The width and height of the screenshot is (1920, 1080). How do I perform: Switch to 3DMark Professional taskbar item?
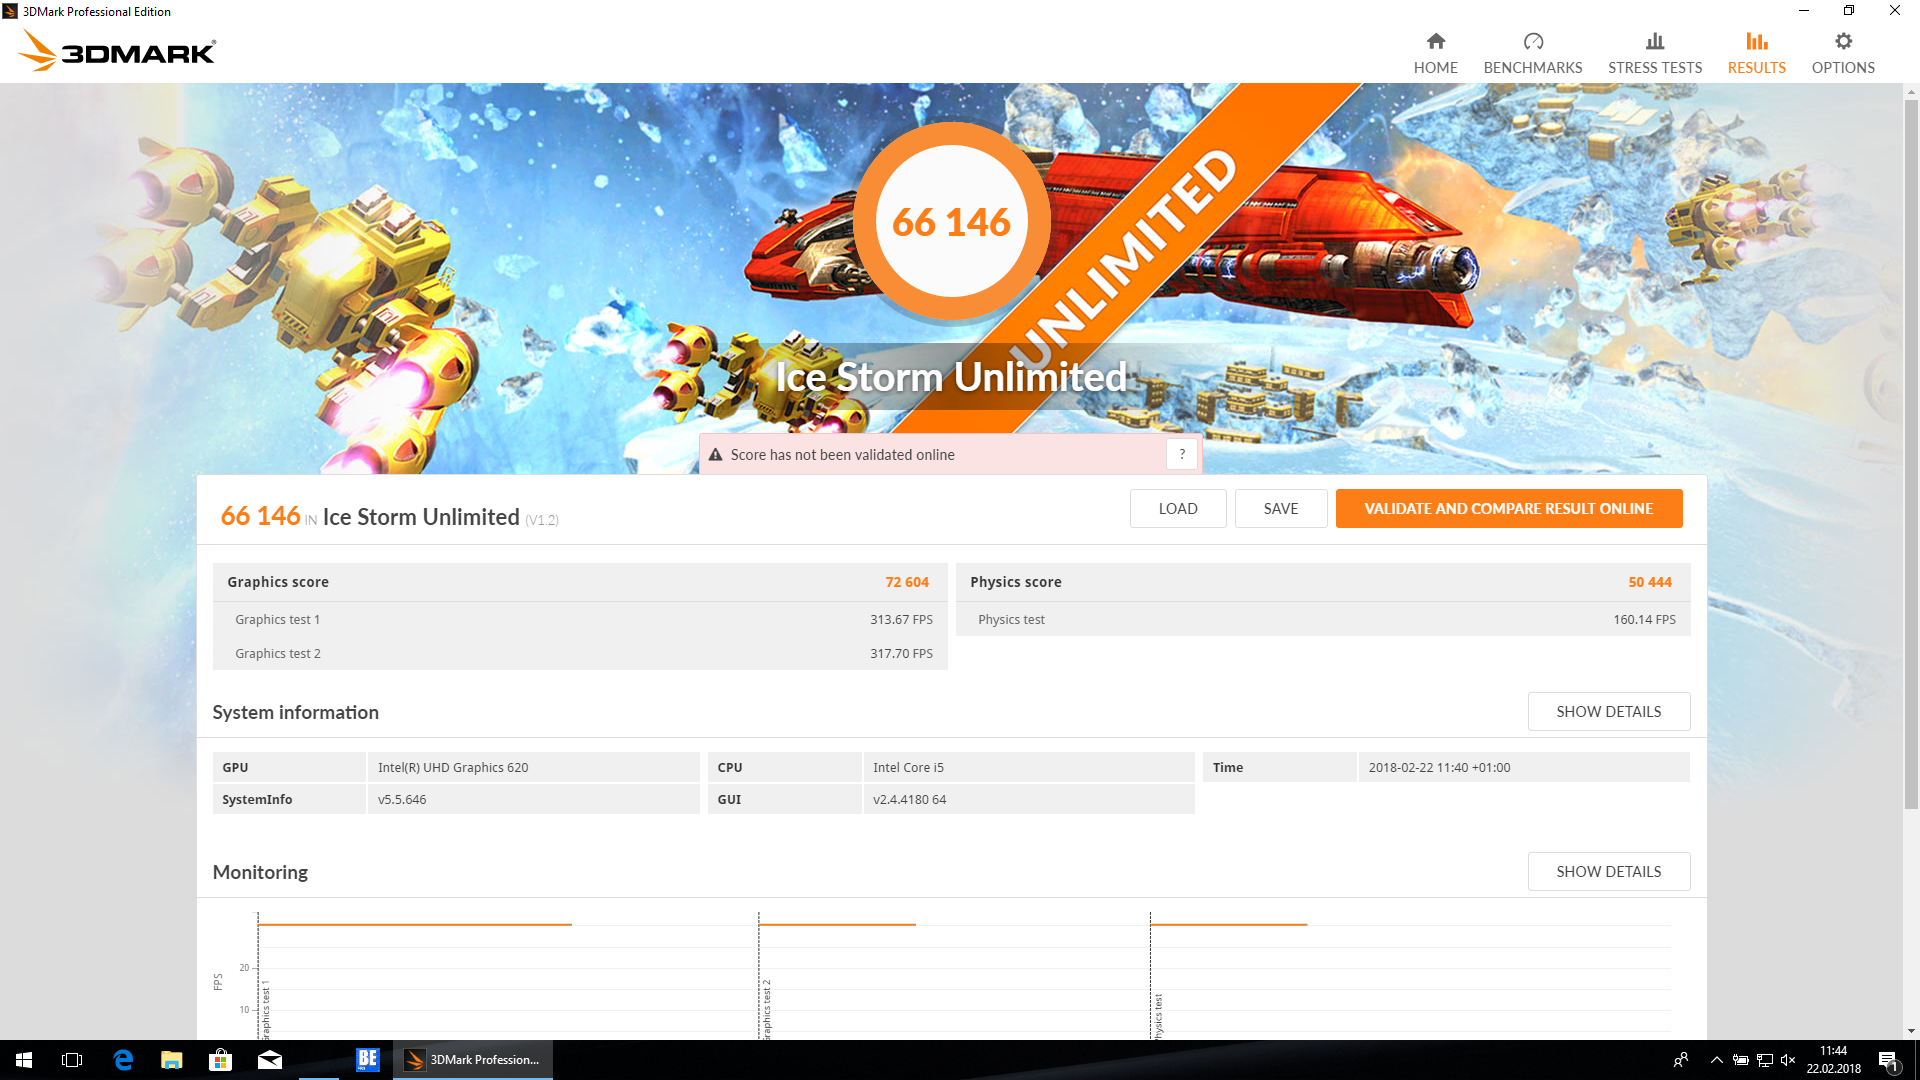point(472,1060)
